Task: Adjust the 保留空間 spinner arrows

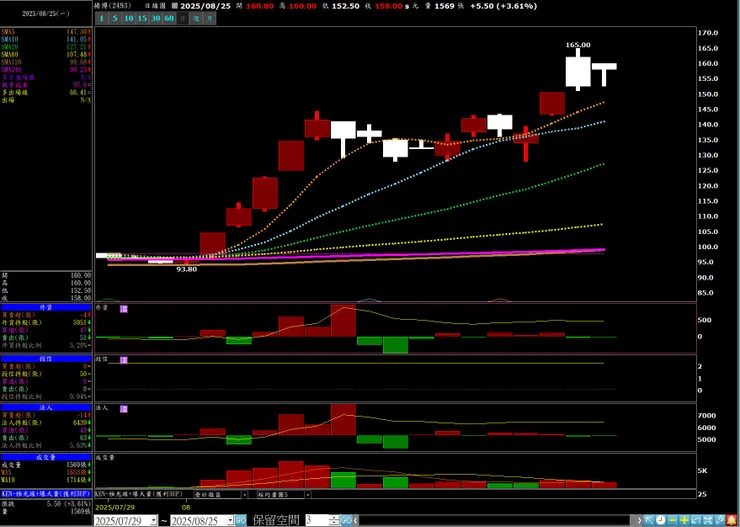Action: 334,520
